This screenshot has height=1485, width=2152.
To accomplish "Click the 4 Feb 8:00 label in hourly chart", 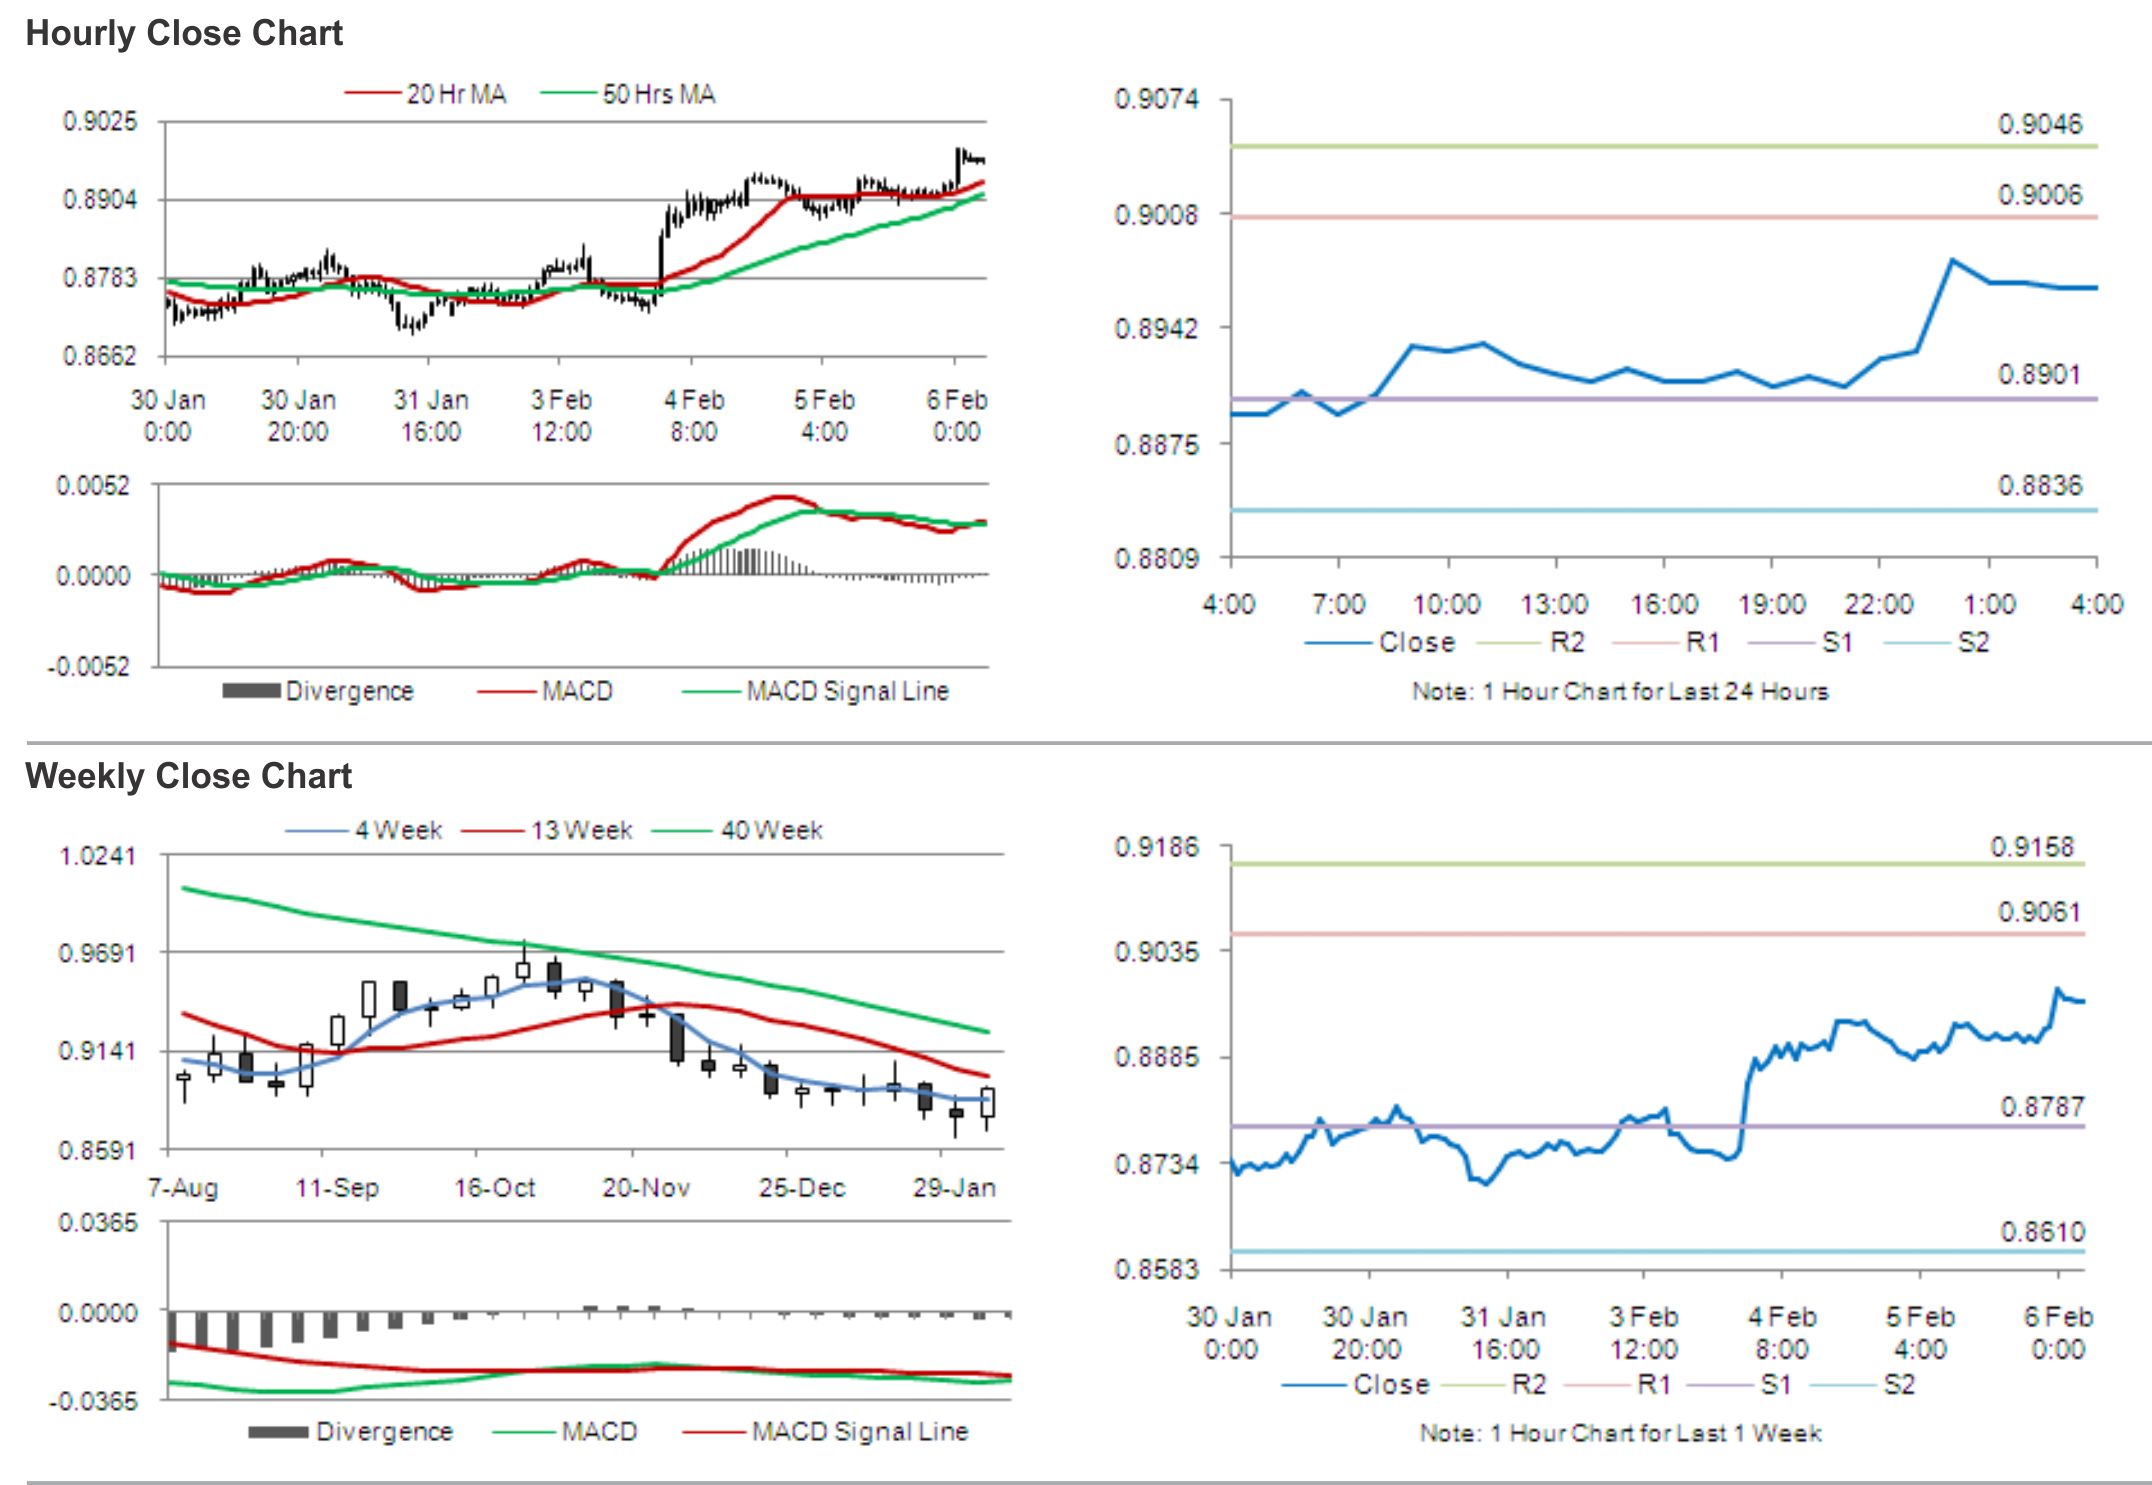I will point(693,416).
